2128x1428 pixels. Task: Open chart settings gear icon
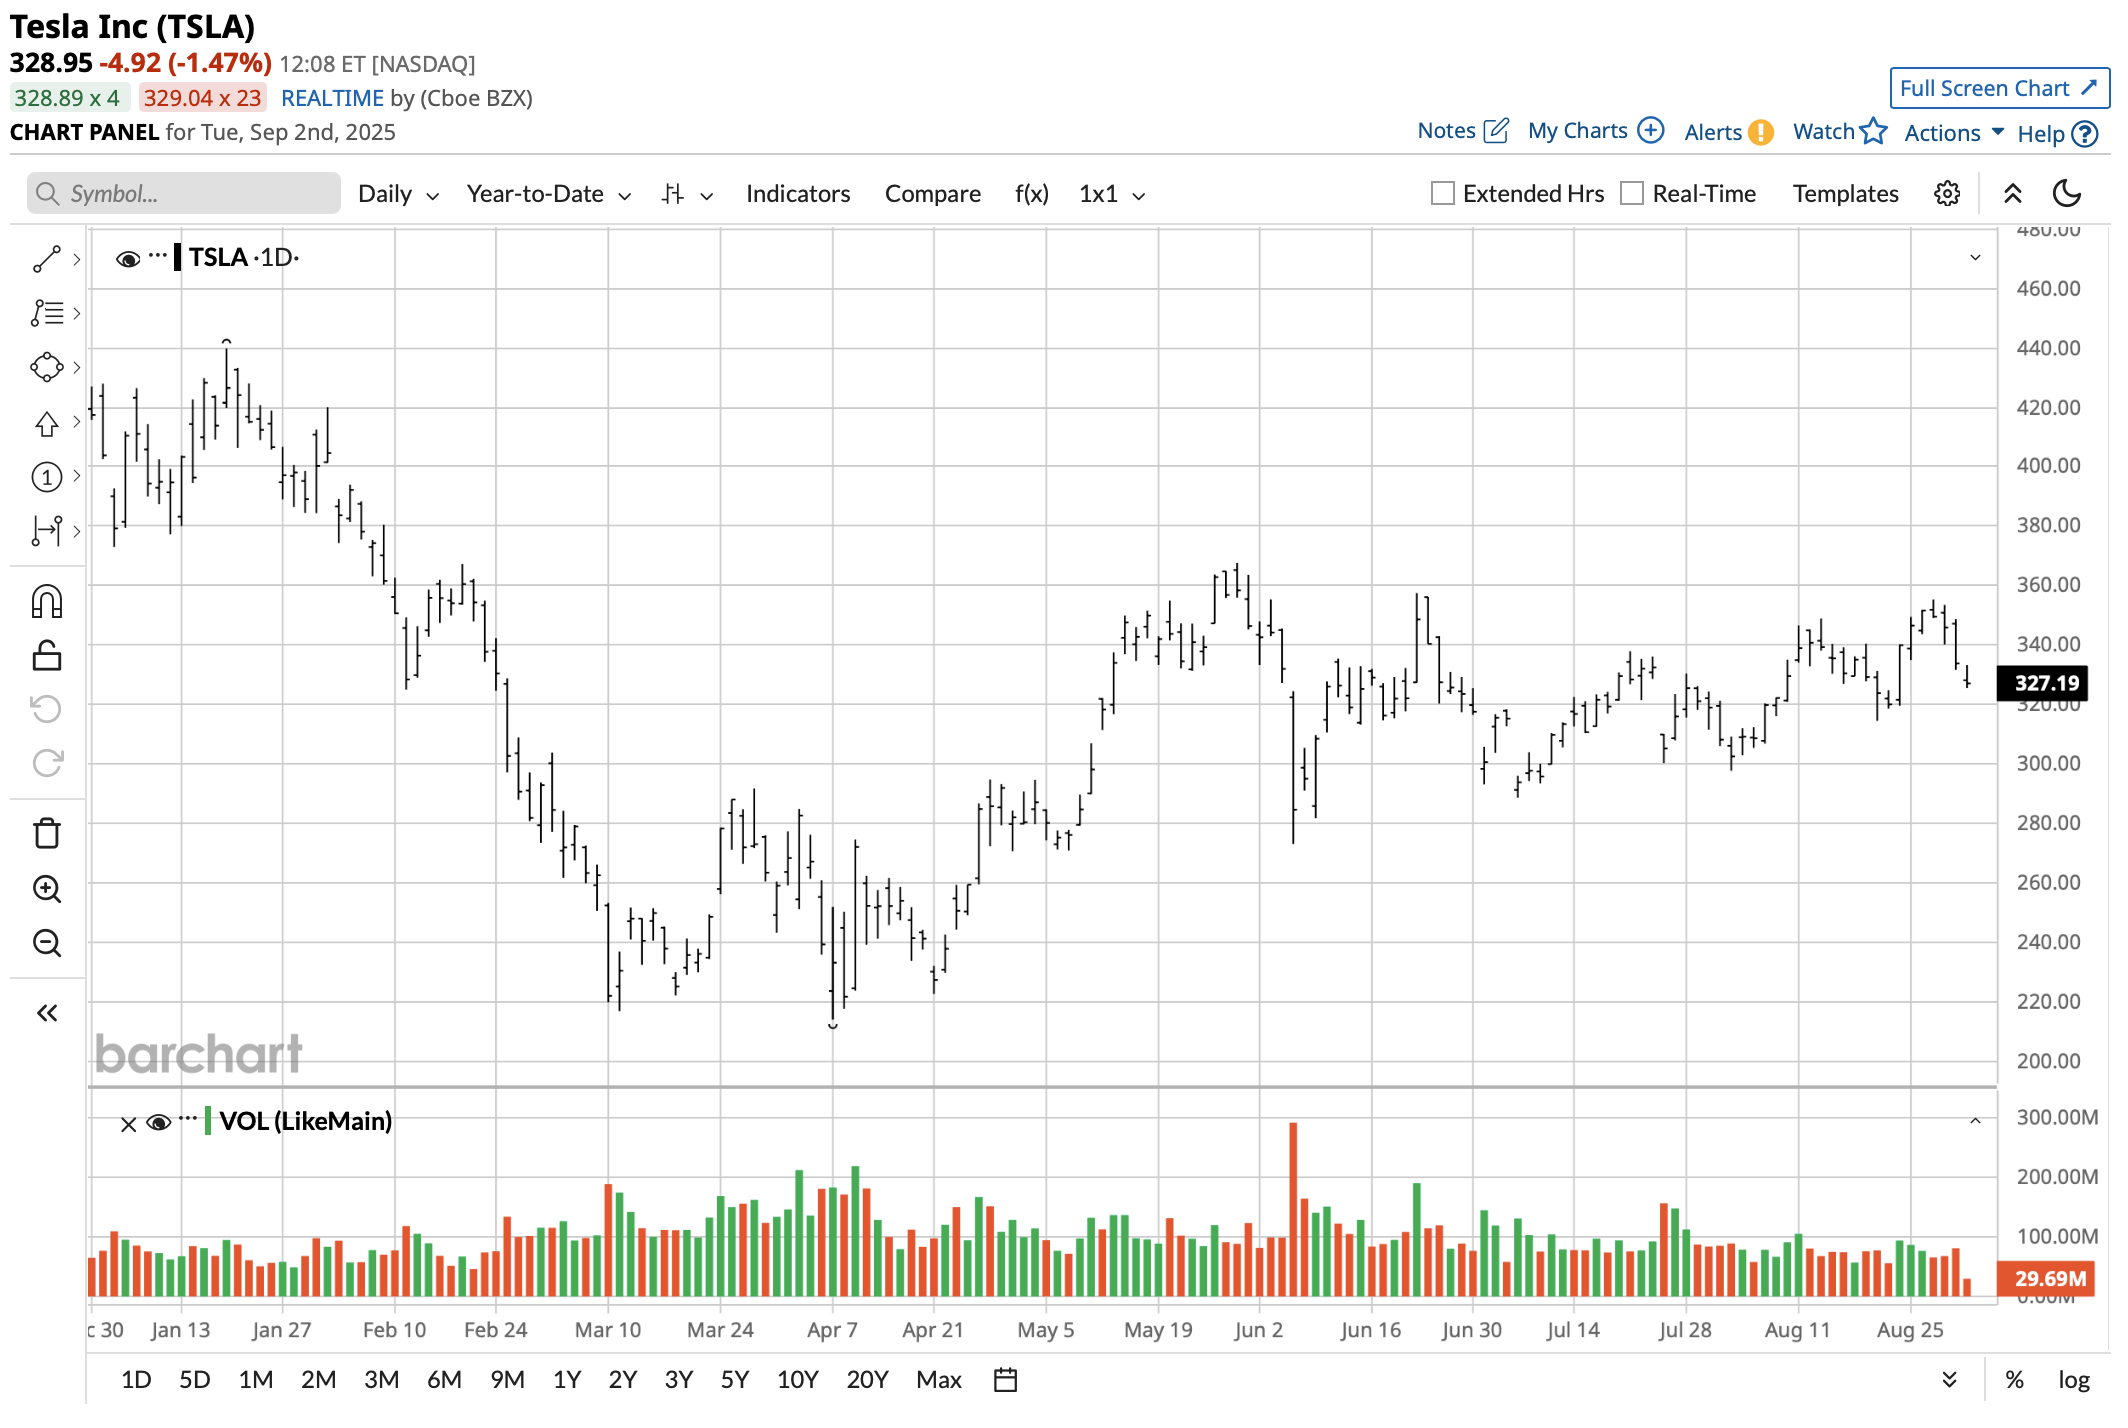pyautogui.click(x=1946, y=194)
